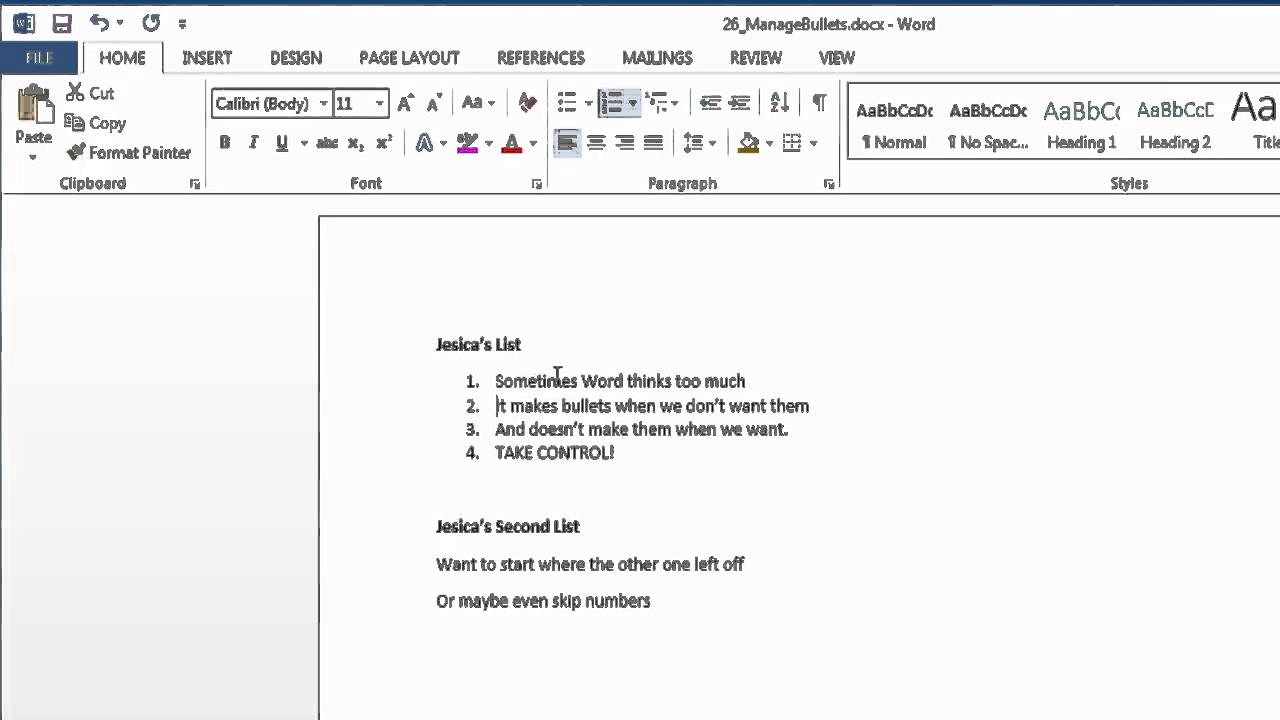Click the line 'Or maybe even skip numbers'

[x=543, y=601]
